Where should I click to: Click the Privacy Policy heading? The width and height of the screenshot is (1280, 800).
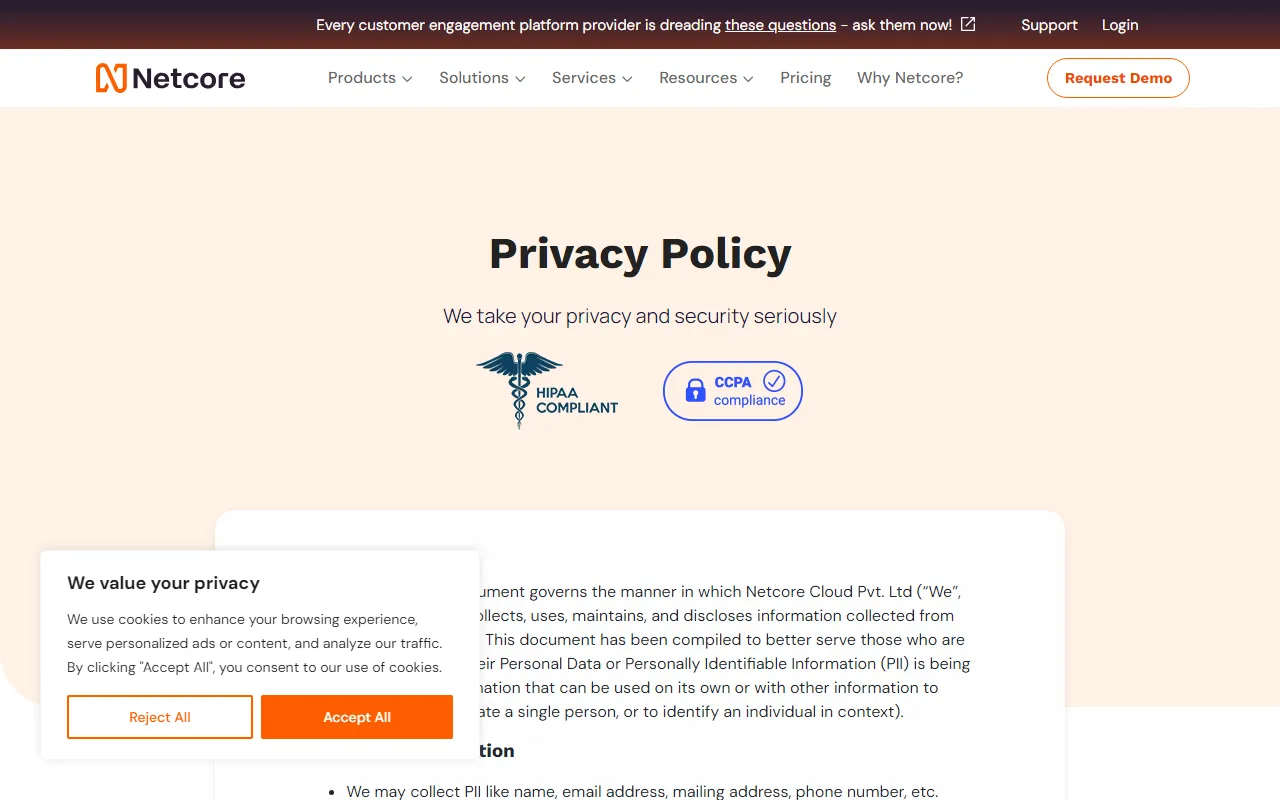pyautogui.click(x=640, y=254)
